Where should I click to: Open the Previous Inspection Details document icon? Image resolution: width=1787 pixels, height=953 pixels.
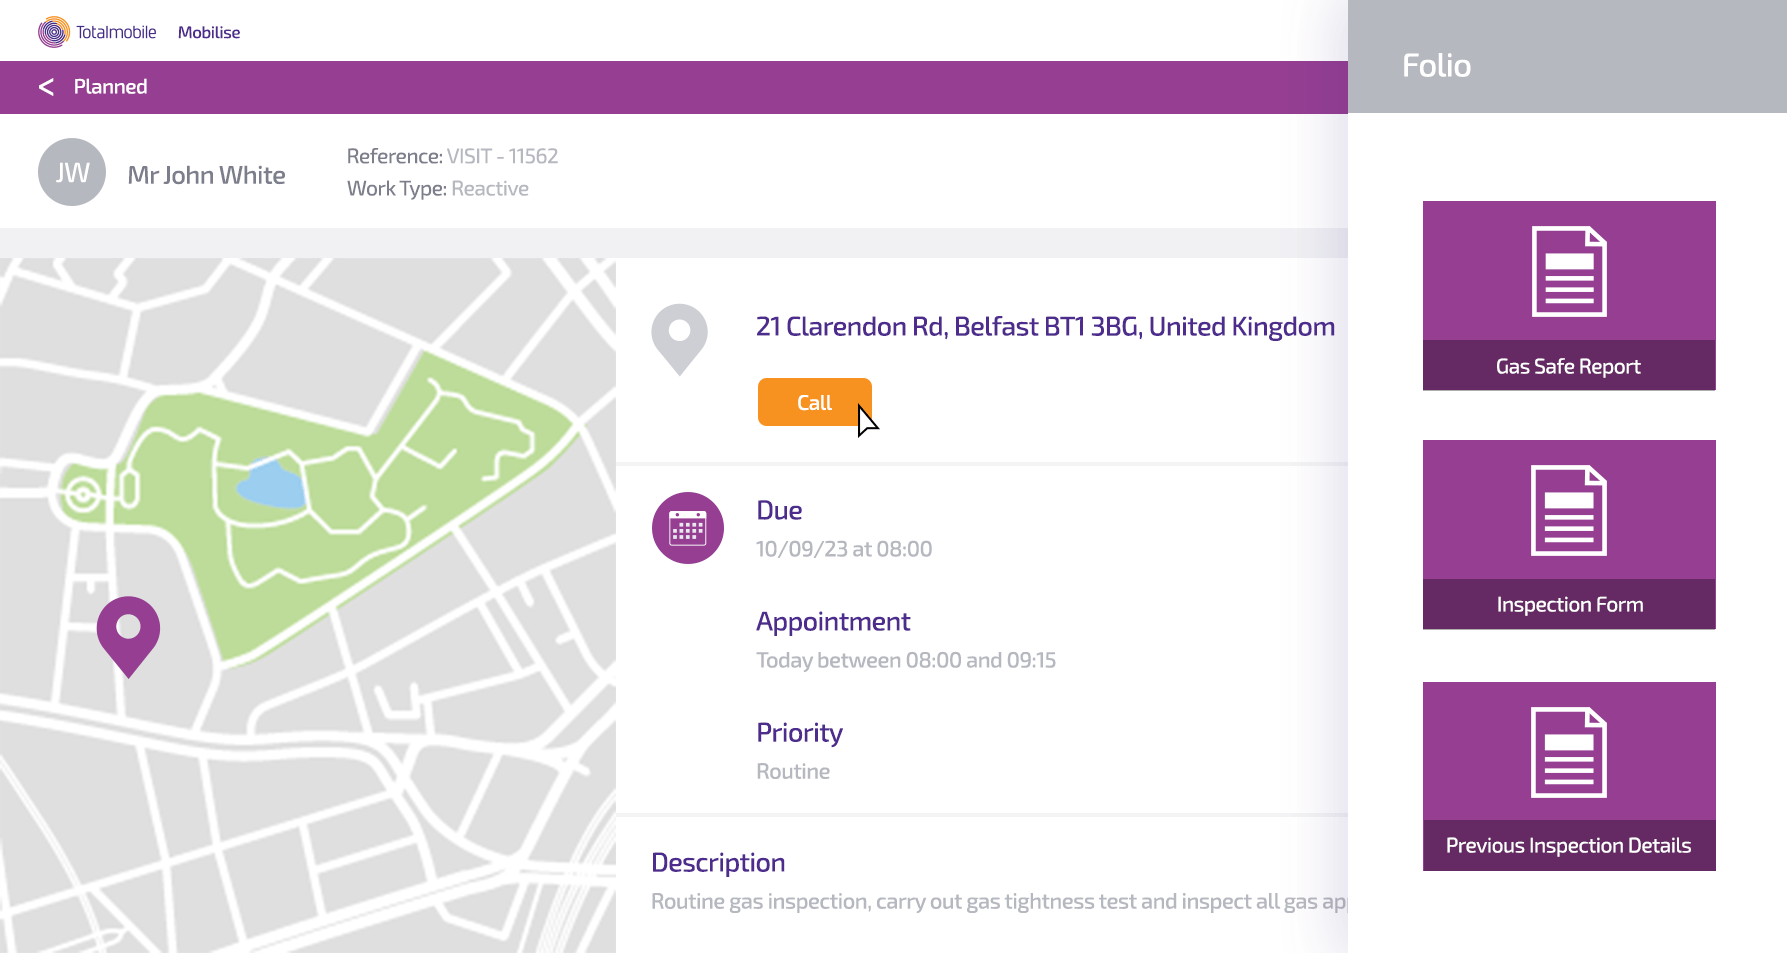click(x=1569, y=752)
